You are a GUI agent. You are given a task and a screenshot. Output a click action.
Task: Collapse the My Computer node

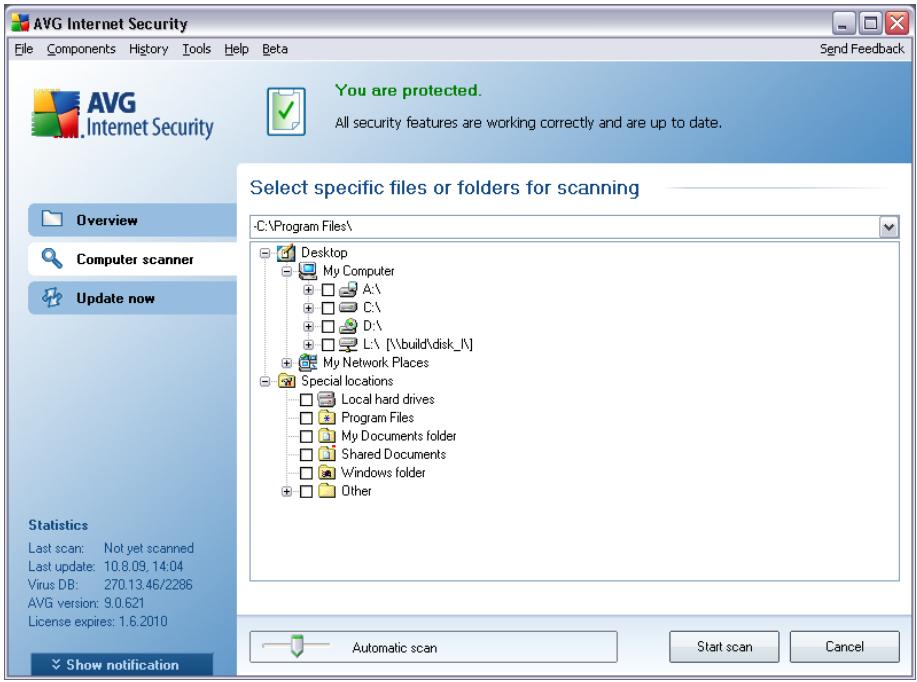(x=287, y=271)
